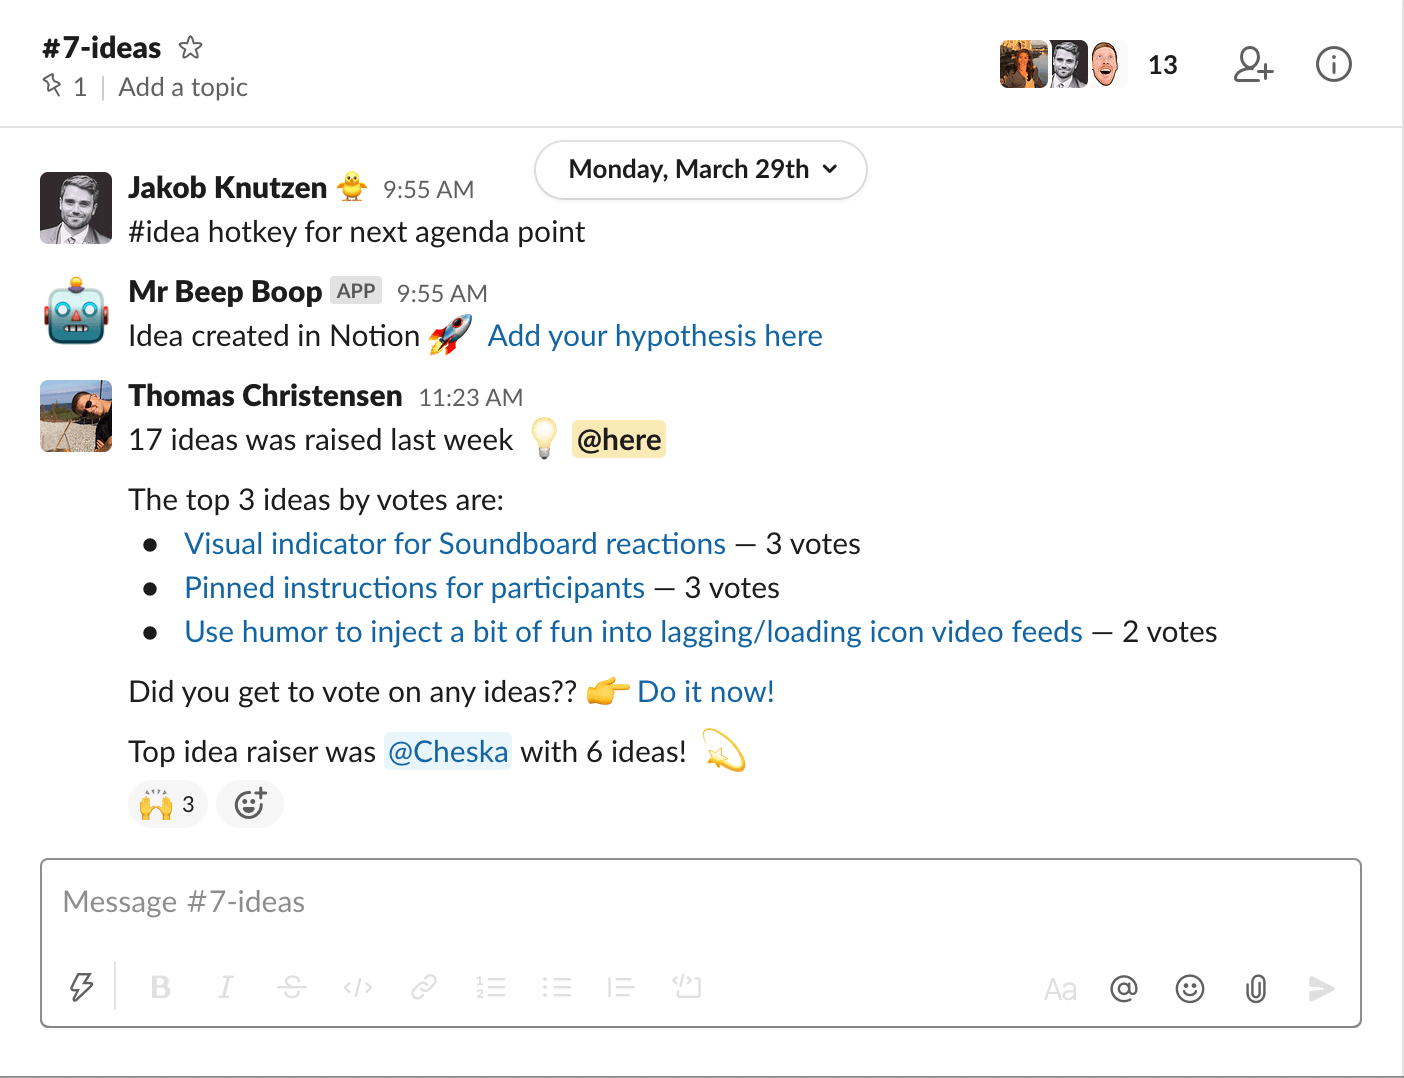The width and height of the screenshot is (1404, 1078).
Task: Insert a link using the link icon
Action: click(423, 987)
